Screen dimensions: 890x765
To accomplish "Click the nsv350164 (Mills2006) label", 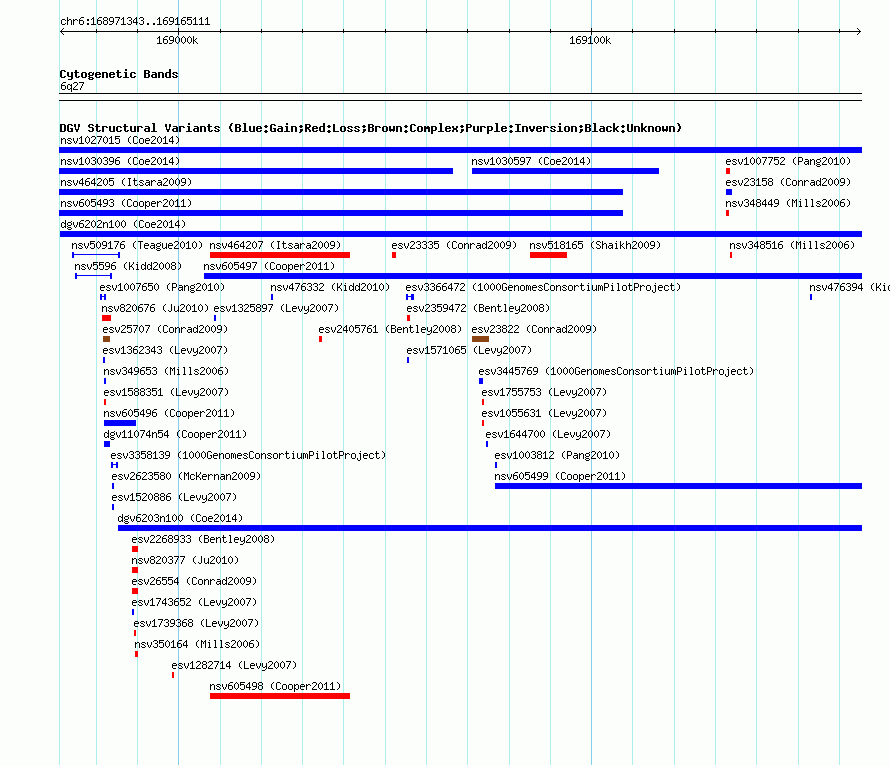I will [x=197, y=644].
